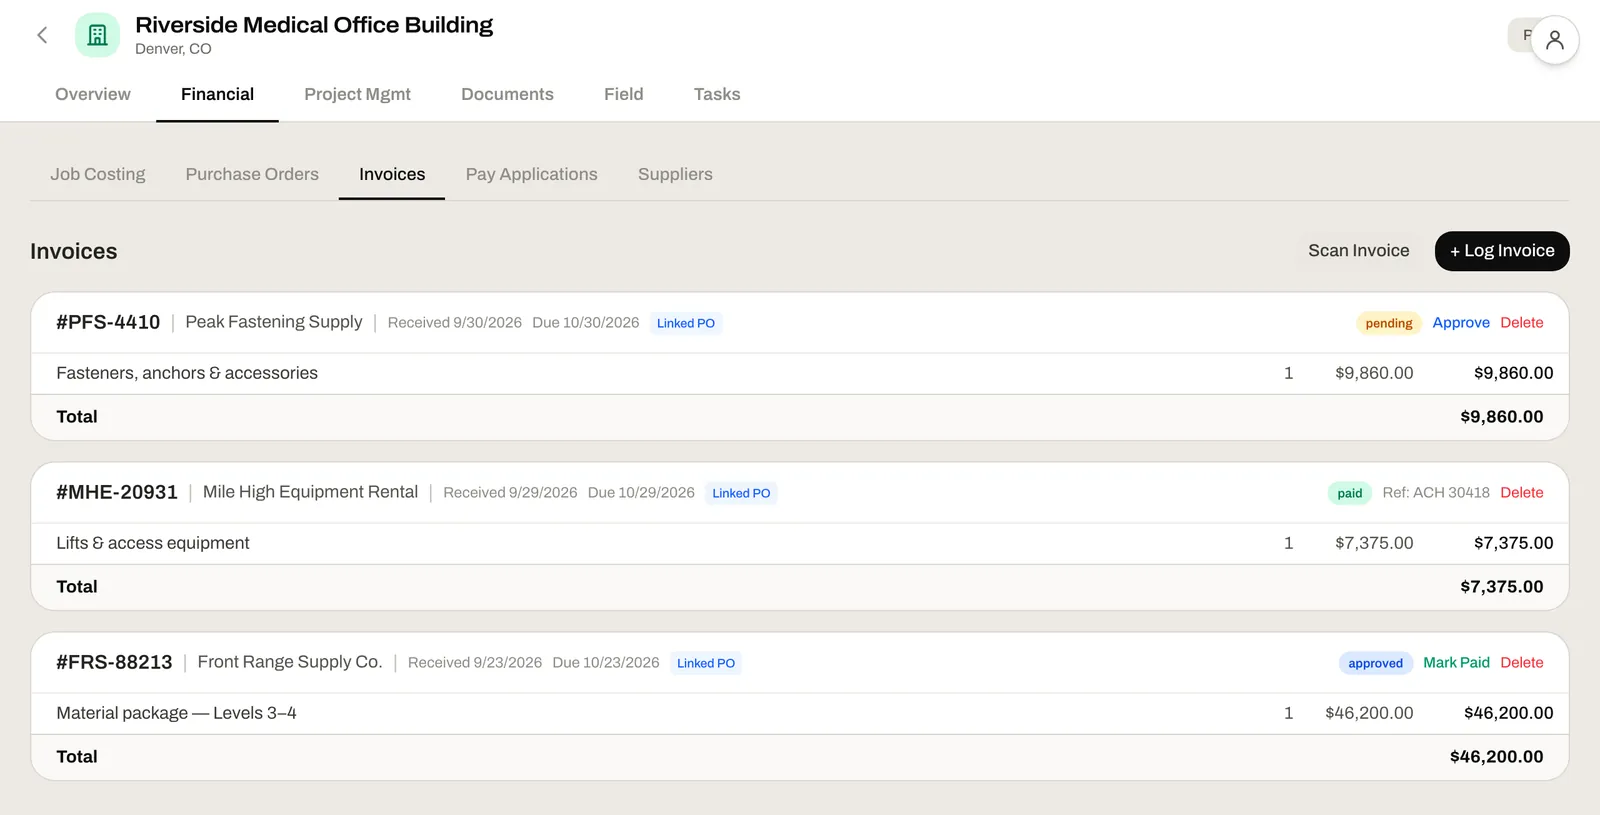Mark invoice #FRS-88213 as paid

1456,663
